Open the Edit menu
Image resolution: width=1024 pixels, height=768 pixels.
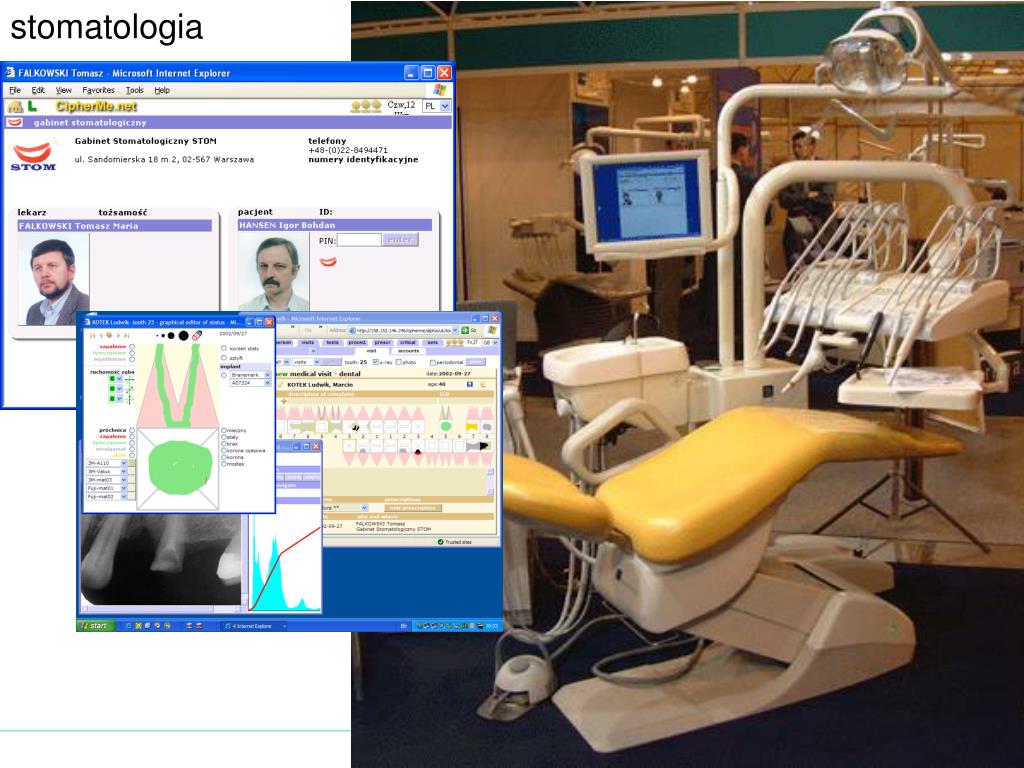click(38, 90)
